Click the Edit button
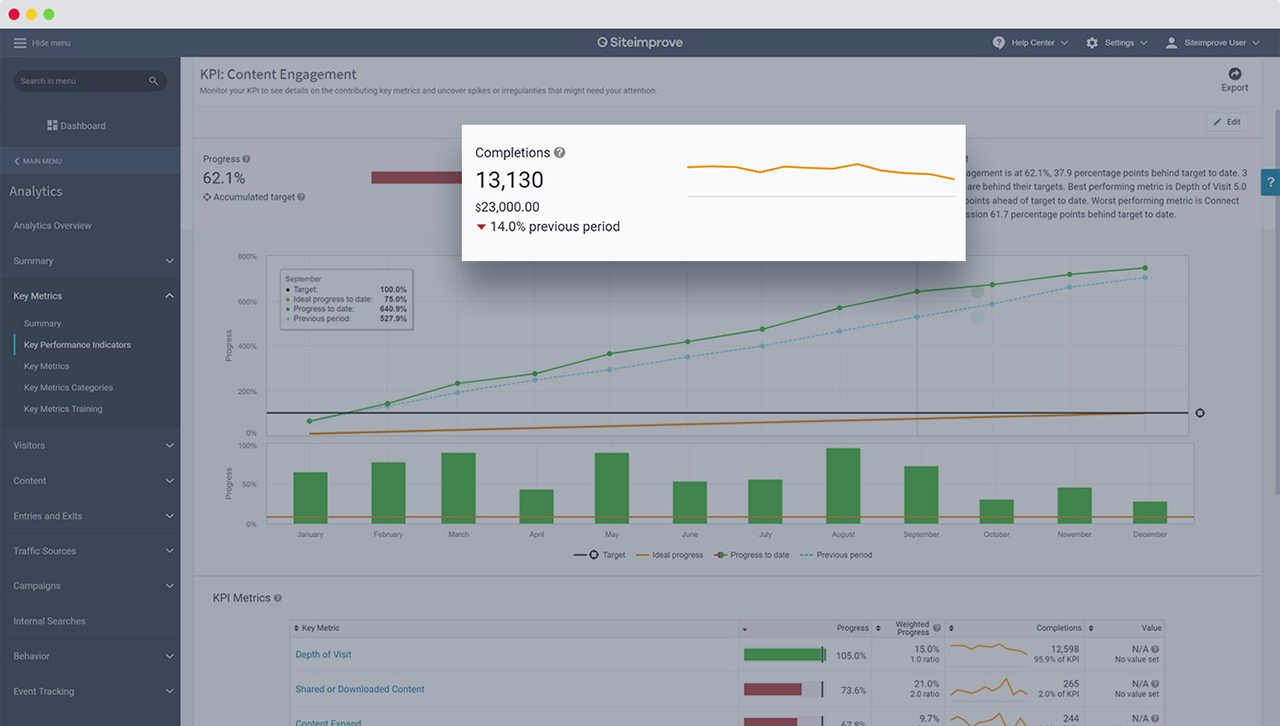 coord(1227,122)
